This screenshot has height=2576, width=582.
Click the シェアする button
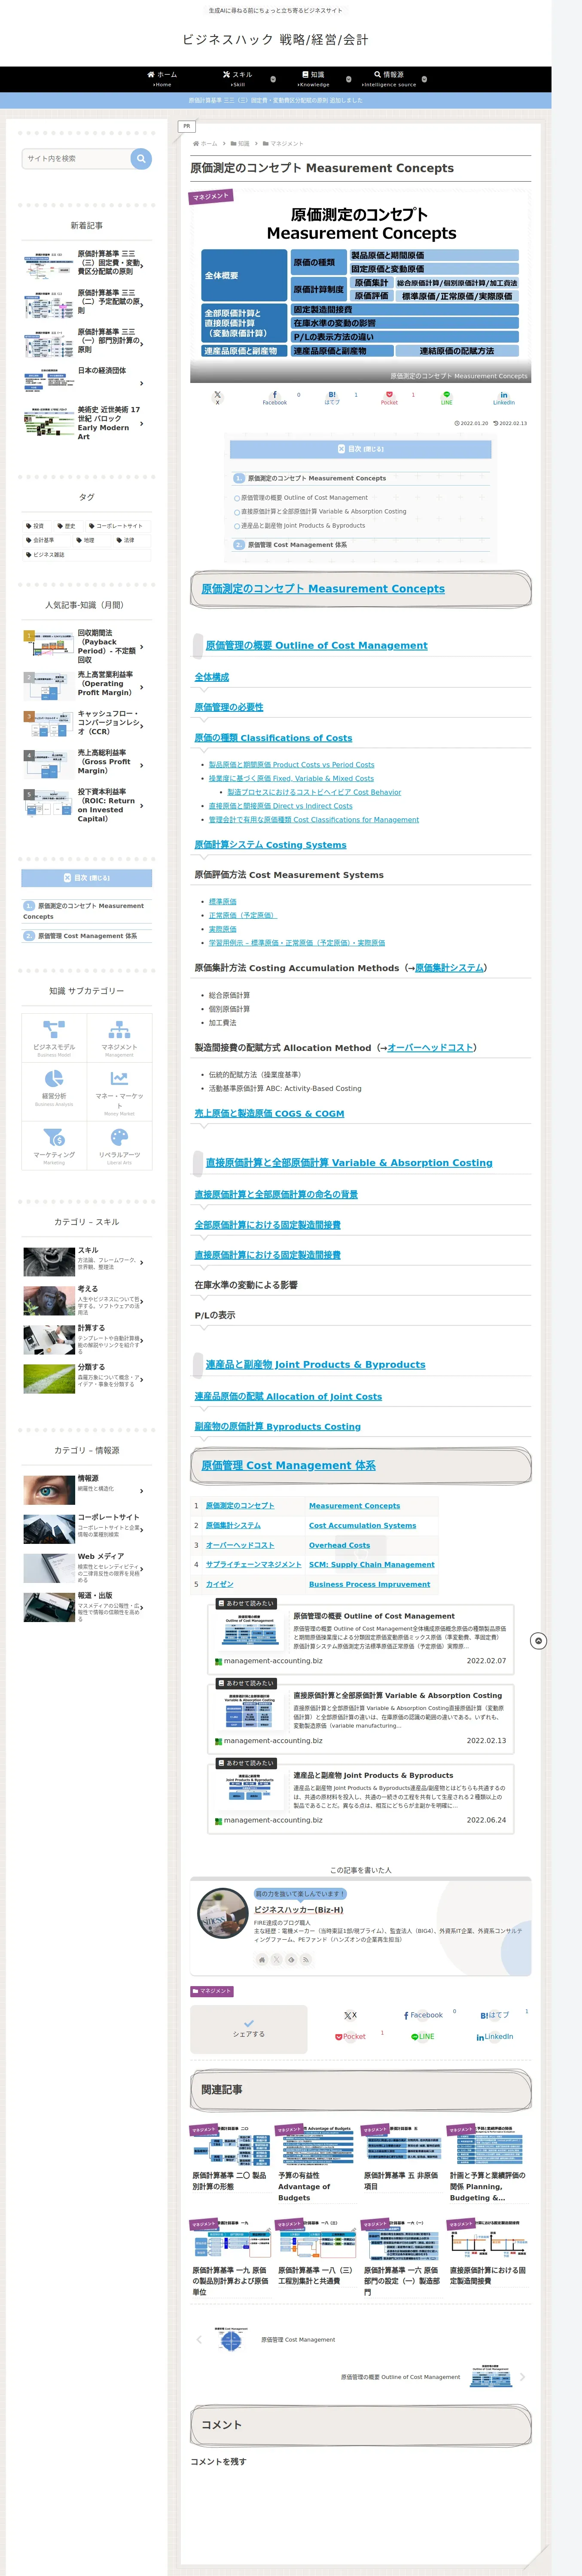click(249, 2029)
